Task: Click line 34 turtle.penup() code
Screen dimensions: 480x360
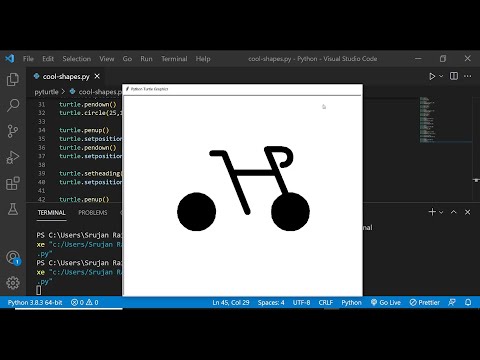Action: click(84, 130)
